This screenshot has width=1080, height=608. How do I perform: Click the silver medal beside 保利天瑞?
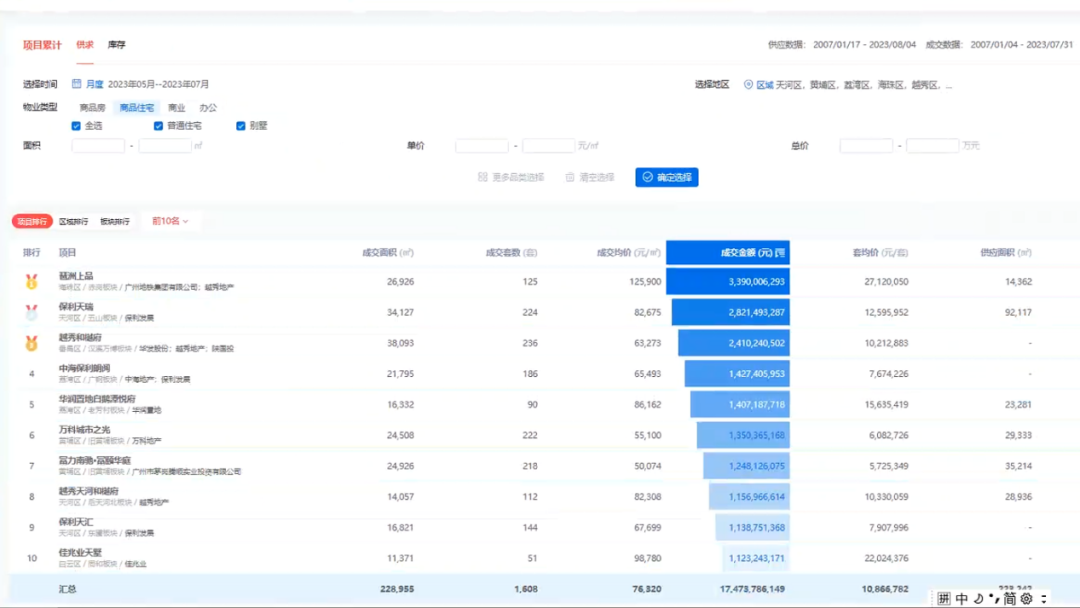[x=32, y=313]
